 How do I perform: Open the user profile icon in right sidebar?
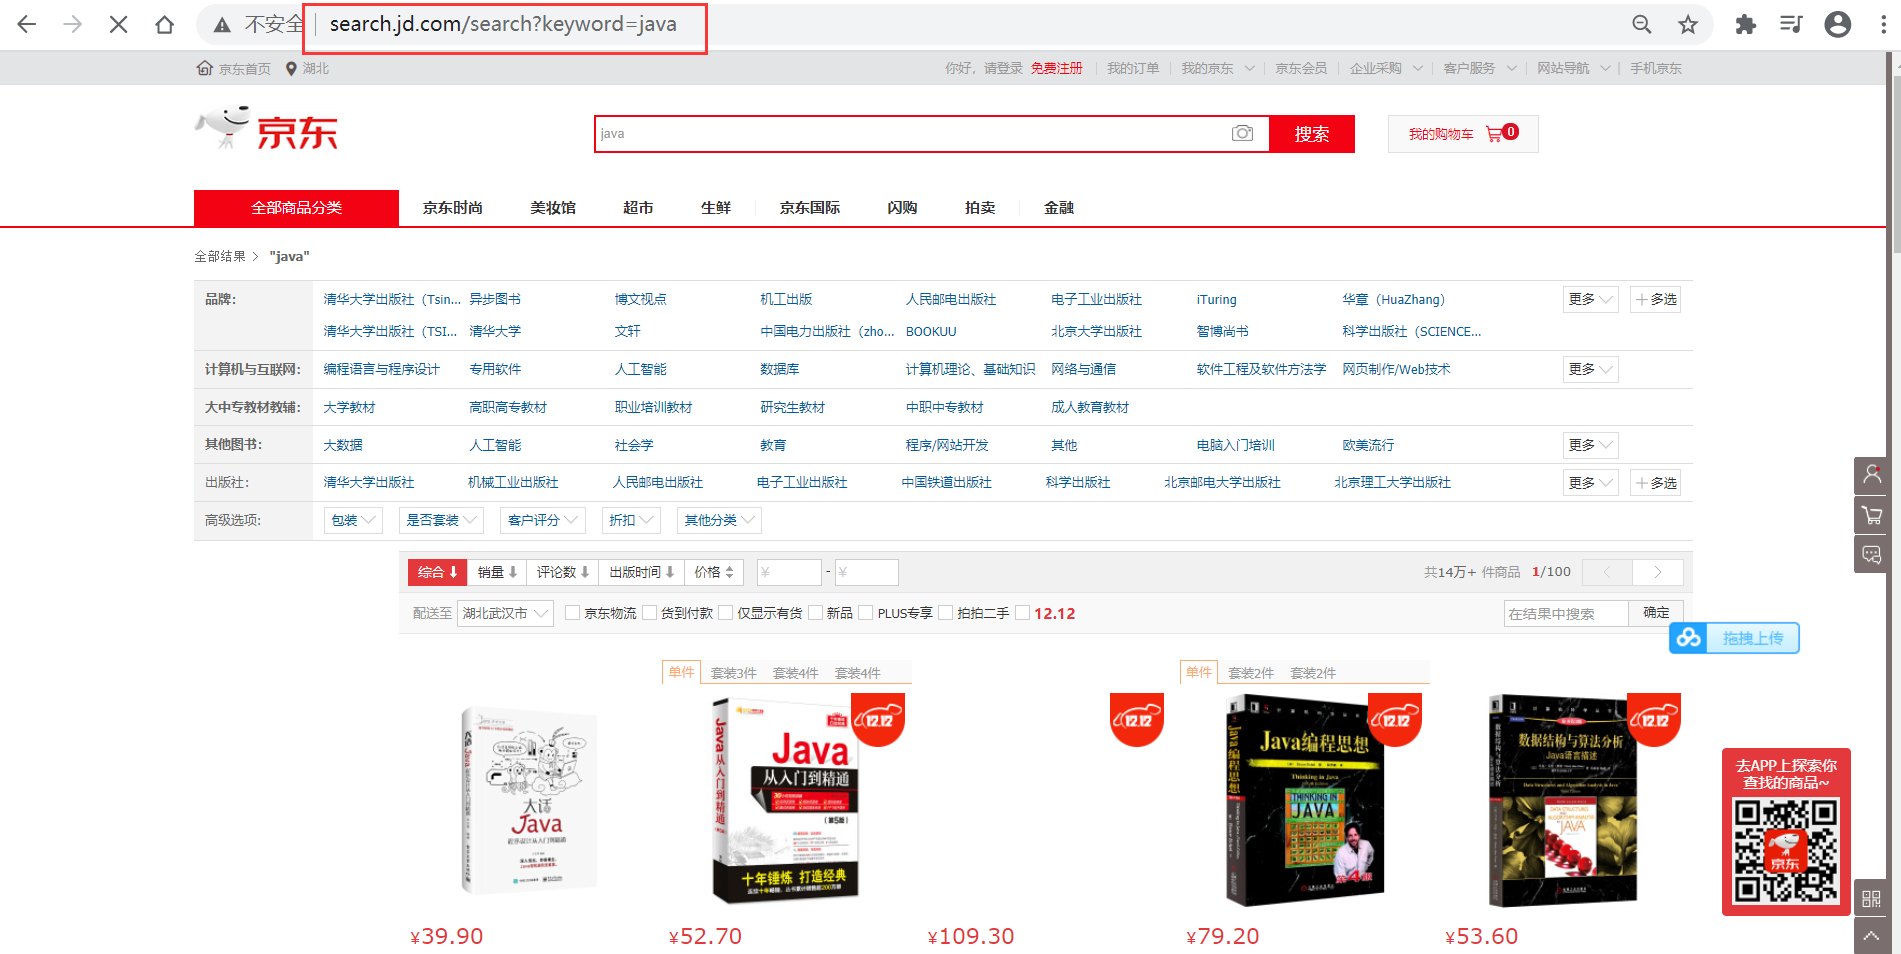[x=1871, y=475]
